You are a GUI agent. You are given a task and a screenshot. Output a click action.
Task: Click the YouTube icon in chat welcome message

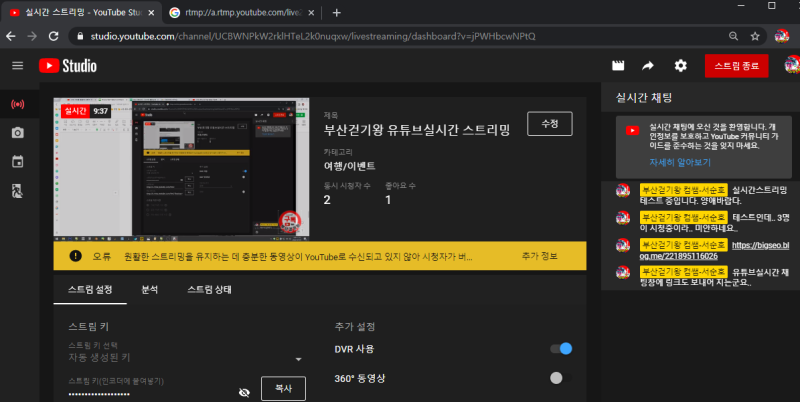coord(633,131)
